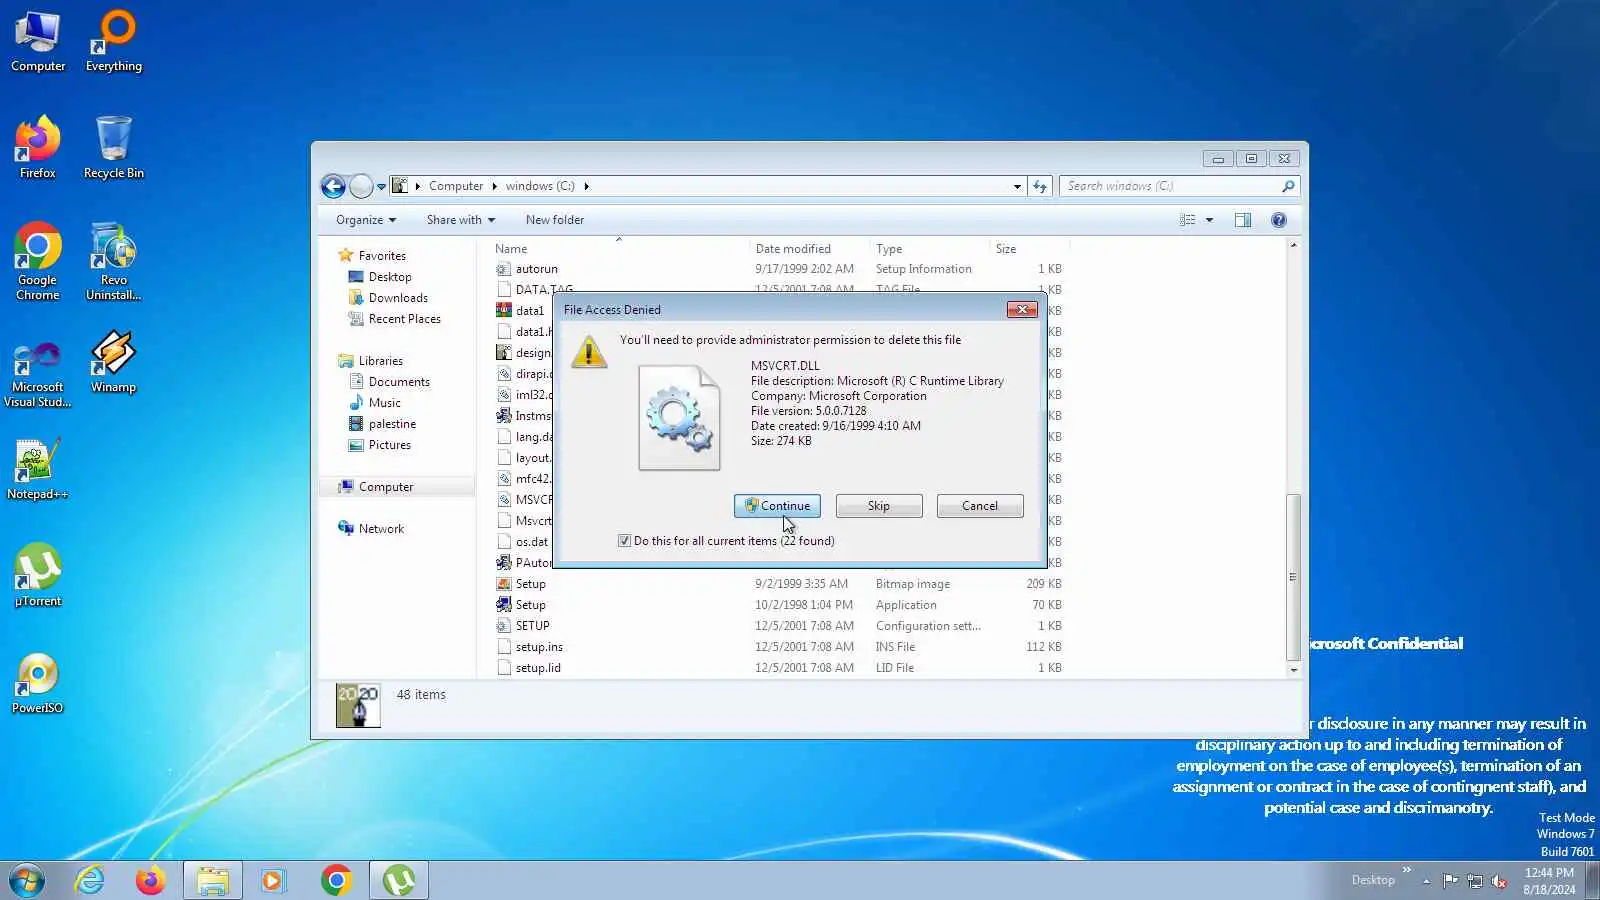Open palestine library
The width and height of the screenshot is (1600, 900).
[392, 424]
